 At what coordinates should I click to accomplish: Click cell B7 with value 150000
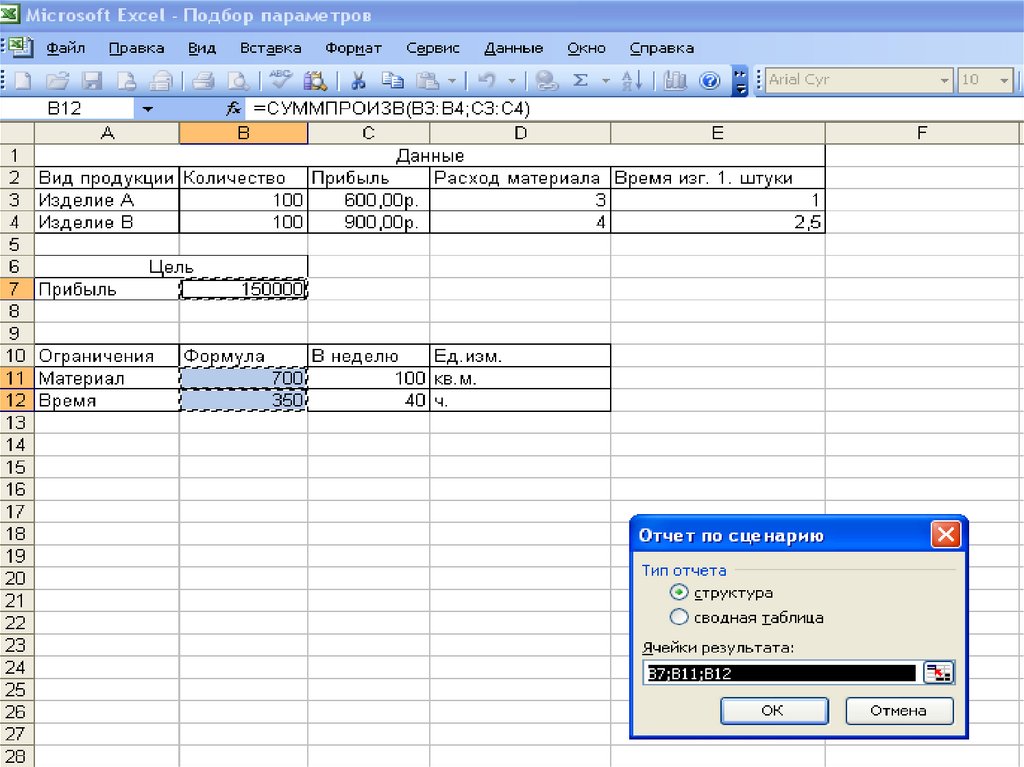click(243, 289)
